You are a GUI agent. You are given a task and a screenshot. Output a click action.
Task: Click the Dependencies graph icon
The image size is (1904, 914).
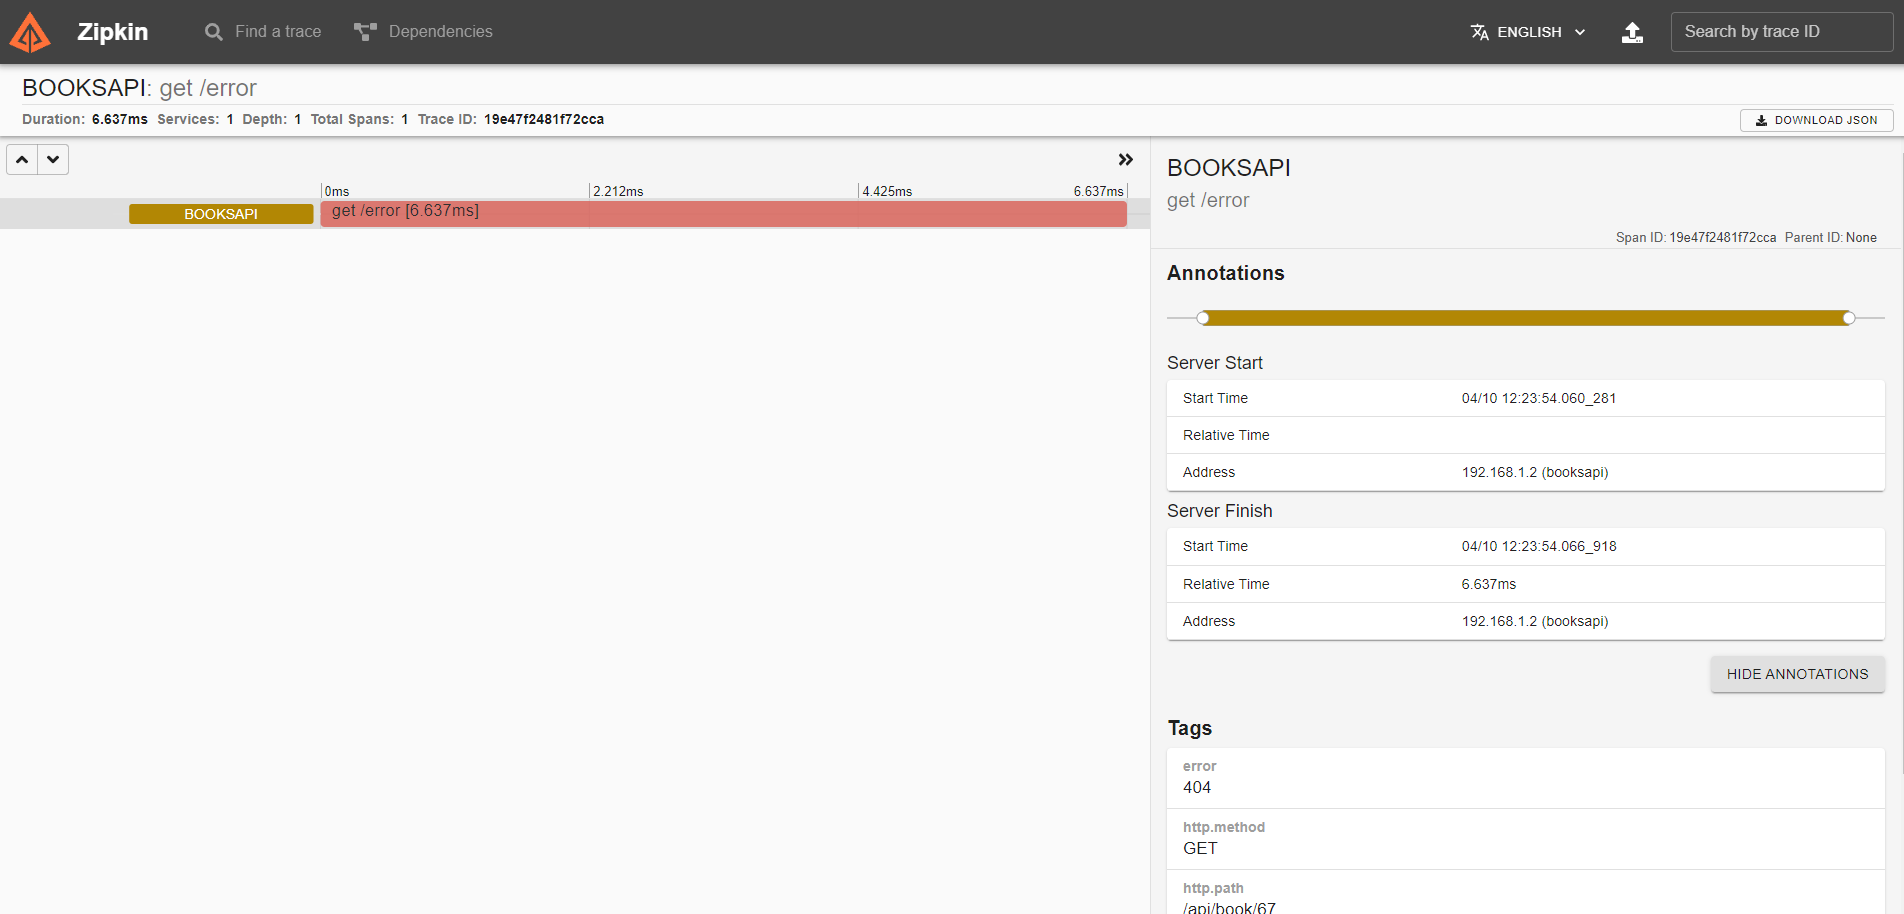[x=365, y=32]
